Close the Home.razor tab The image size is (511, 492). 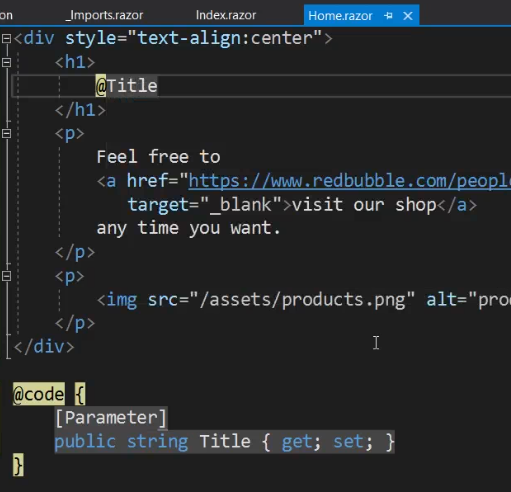tap(408, 16)
